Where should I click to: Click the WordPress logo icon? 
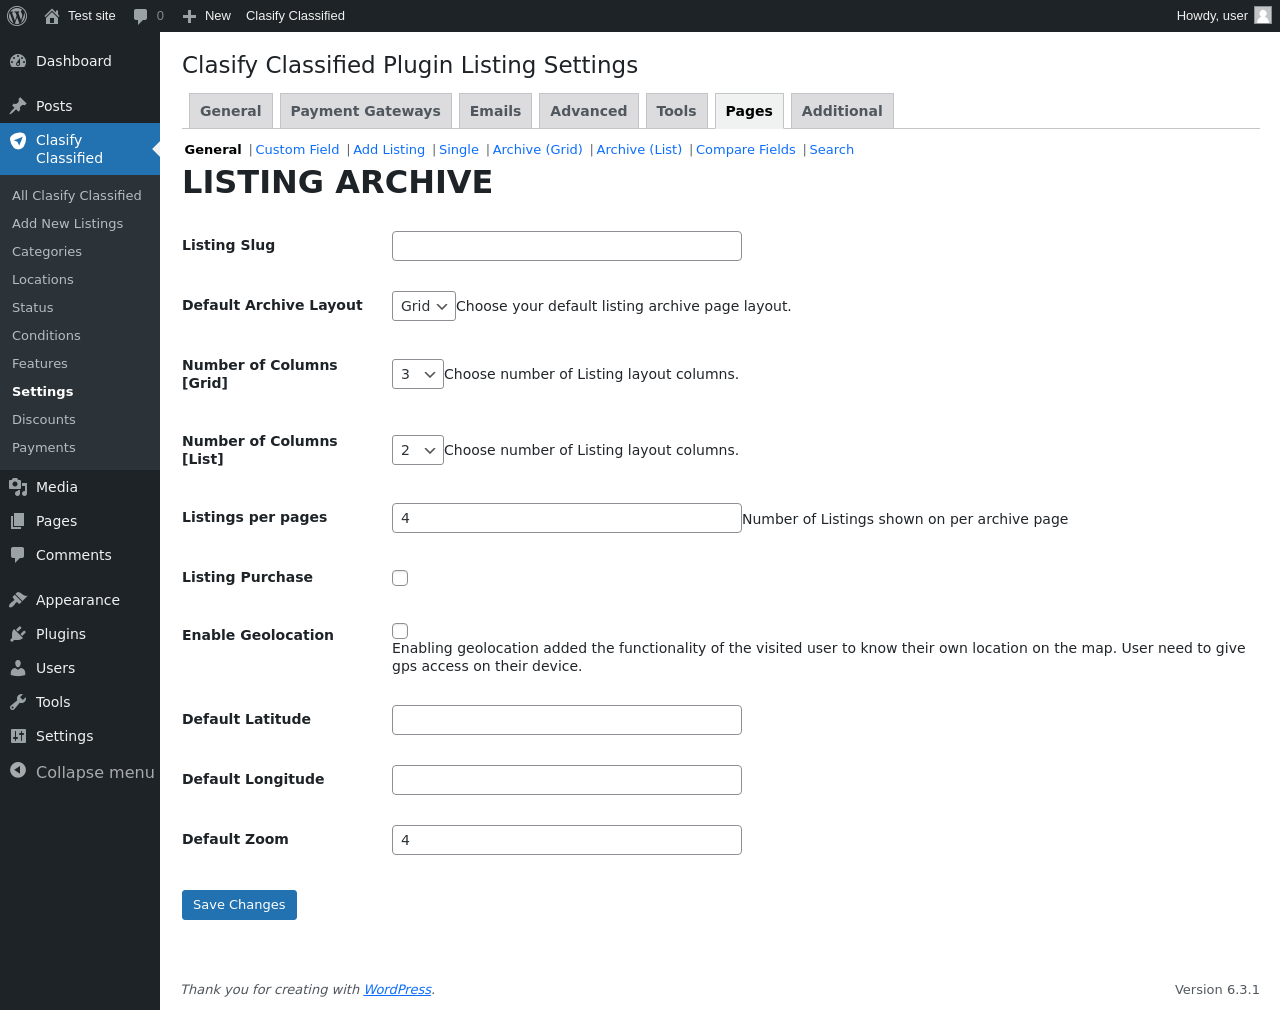pos(17,16)
